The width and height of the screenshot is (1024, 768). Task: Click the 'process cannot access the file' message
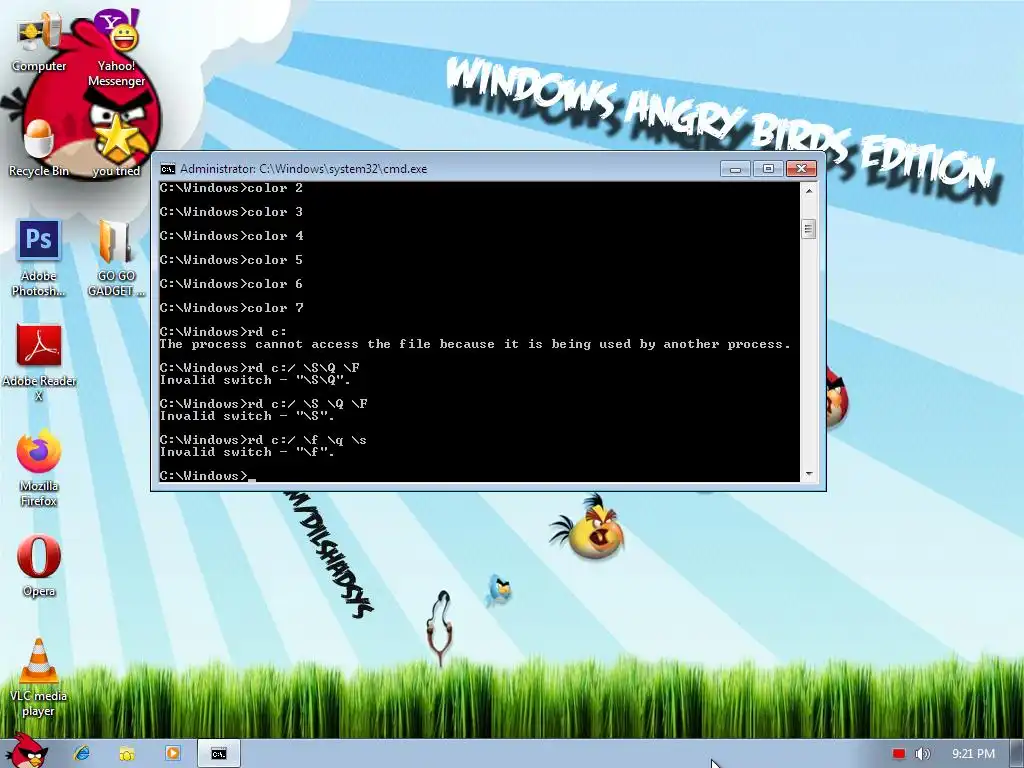point(475,344)
